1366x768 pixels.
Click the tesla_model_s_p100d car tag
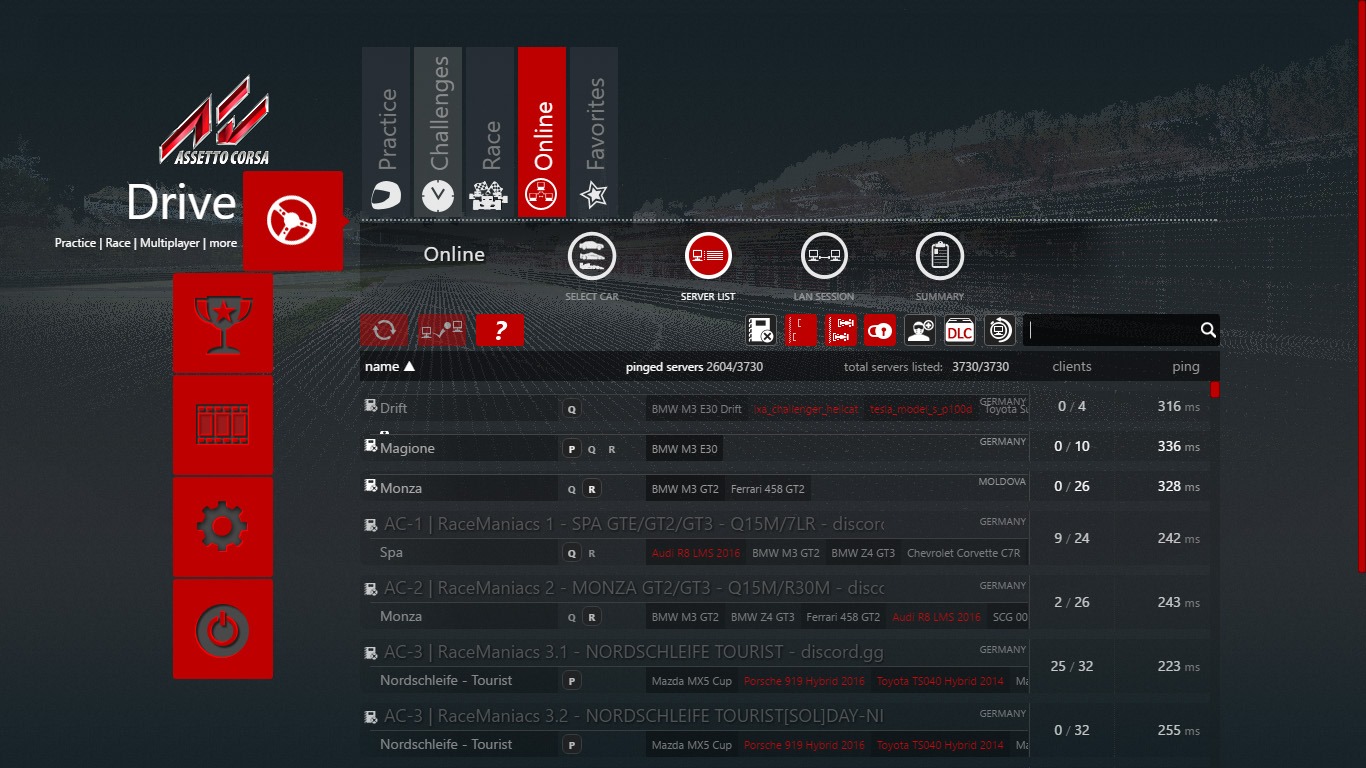(921, 409)
